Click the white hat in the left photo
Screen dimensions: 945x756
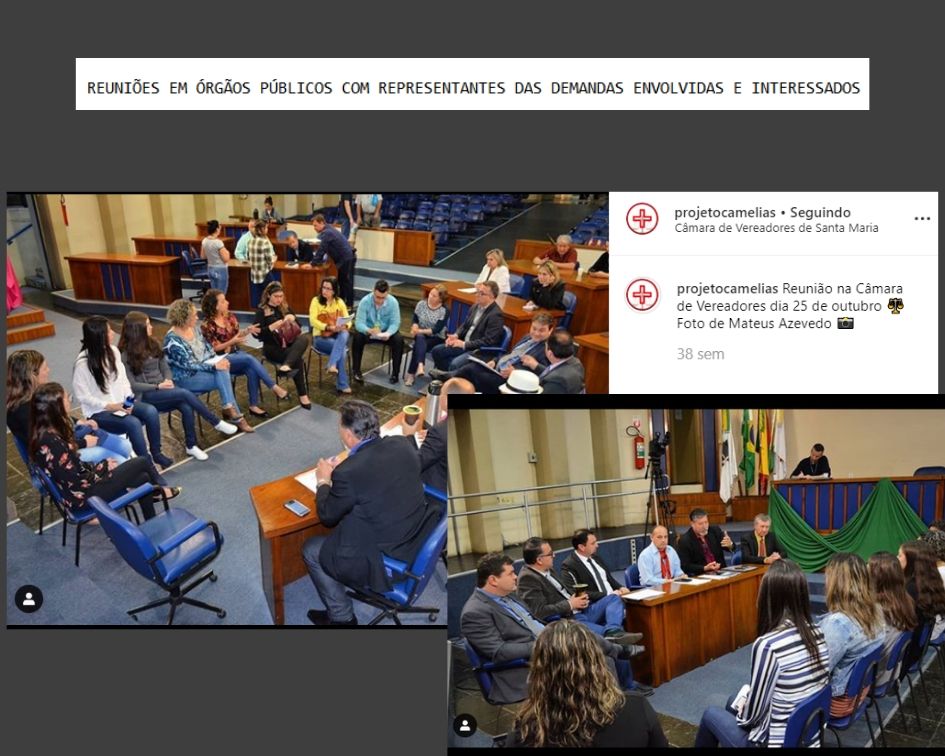(520, 382)
